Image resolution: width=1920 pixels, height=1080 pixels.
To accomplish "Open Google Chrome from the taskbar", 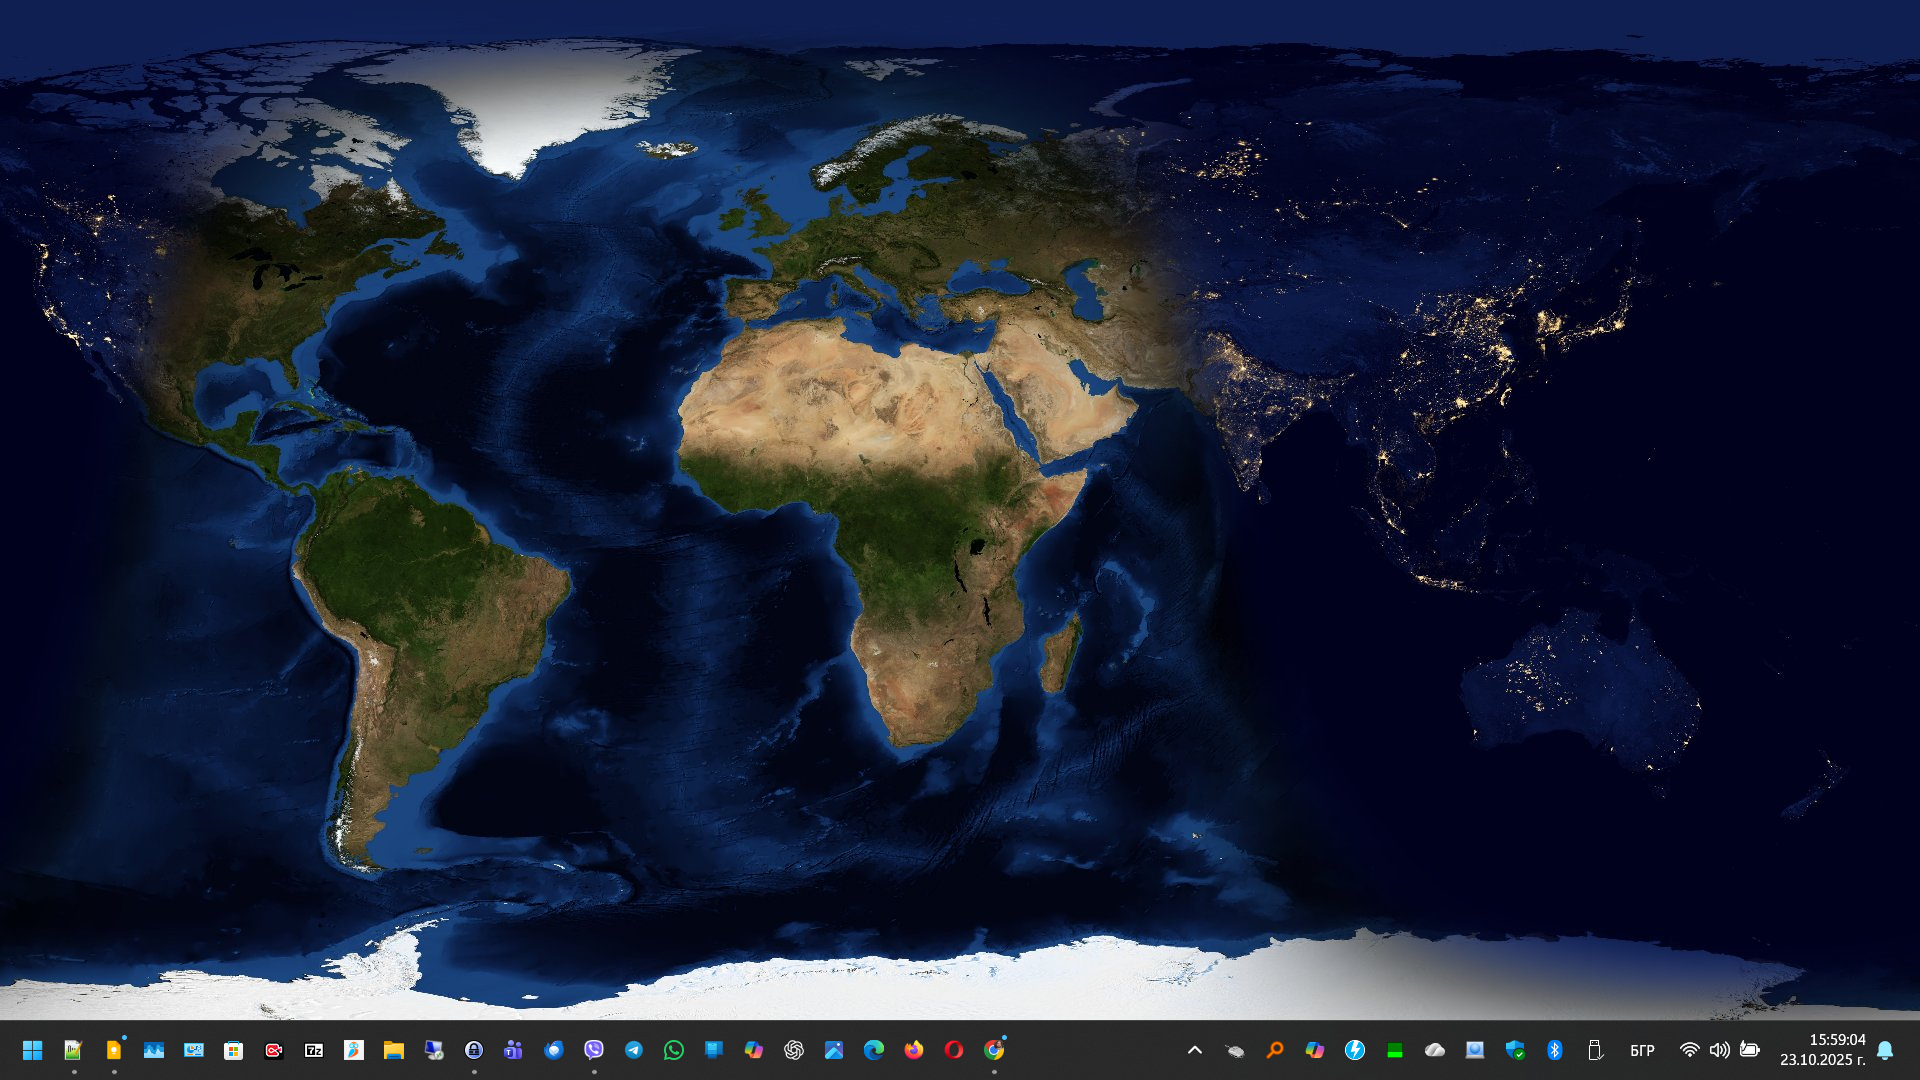I will click(994, 1050).
